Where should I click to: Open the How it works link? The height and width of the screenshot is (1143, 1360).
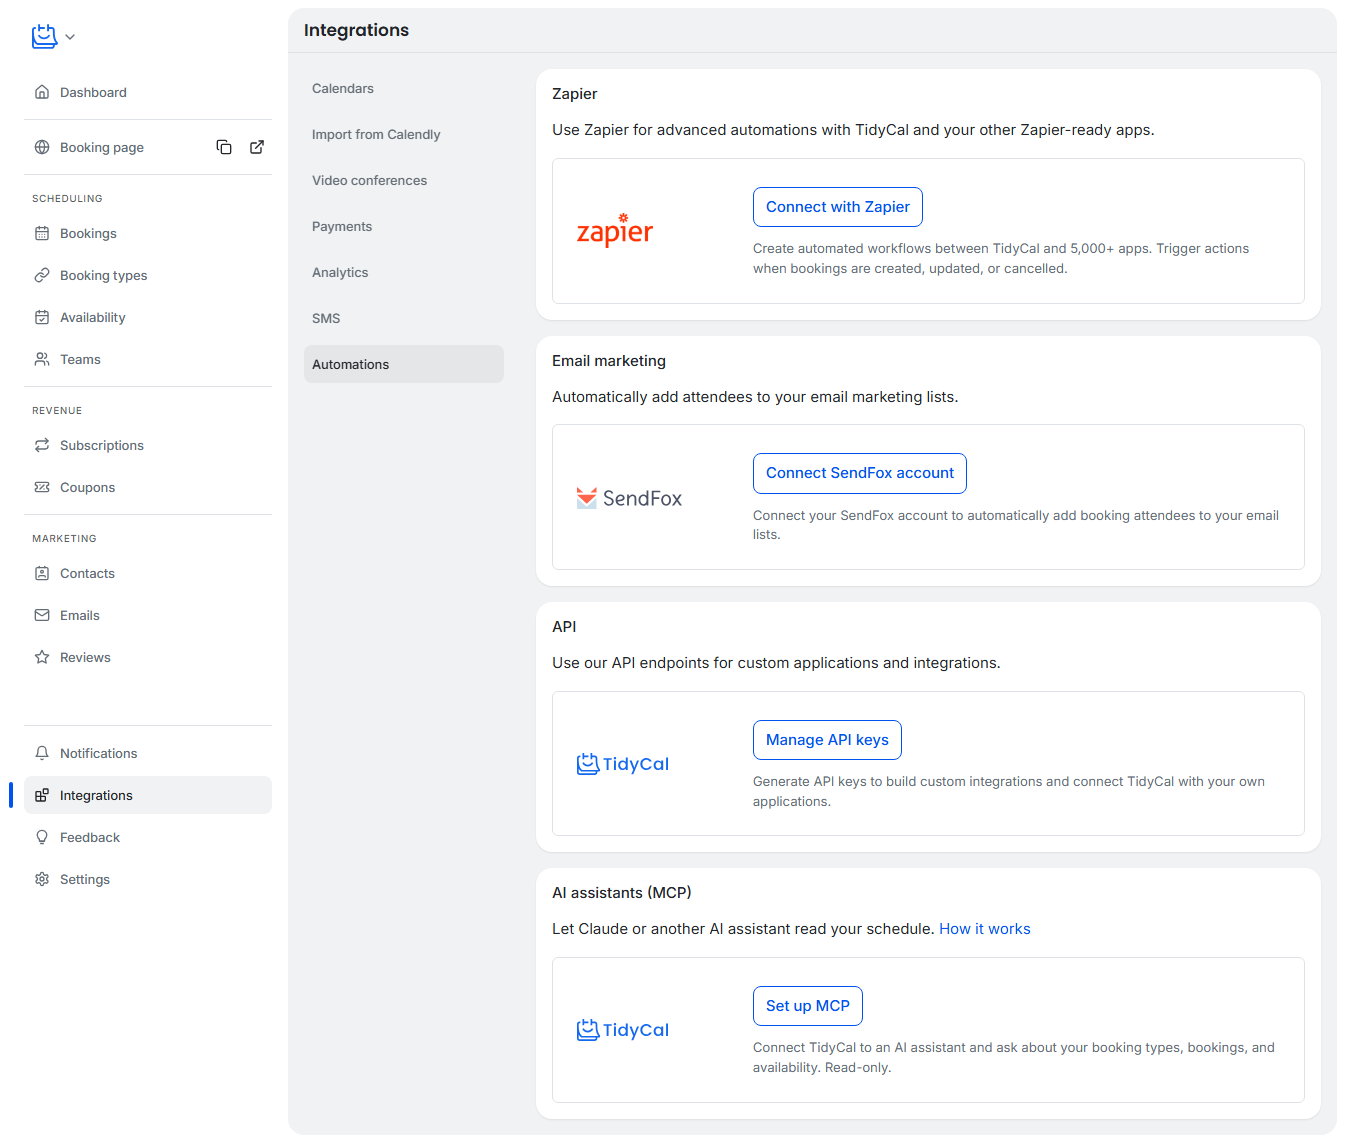coord(985,929)
